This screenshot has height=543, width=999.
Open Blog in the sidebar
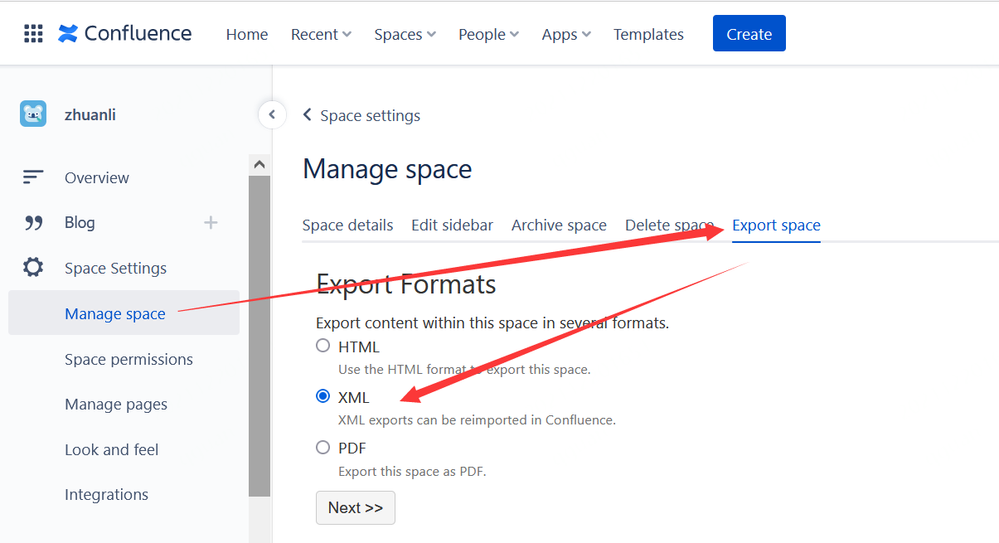tap(80, 222)
